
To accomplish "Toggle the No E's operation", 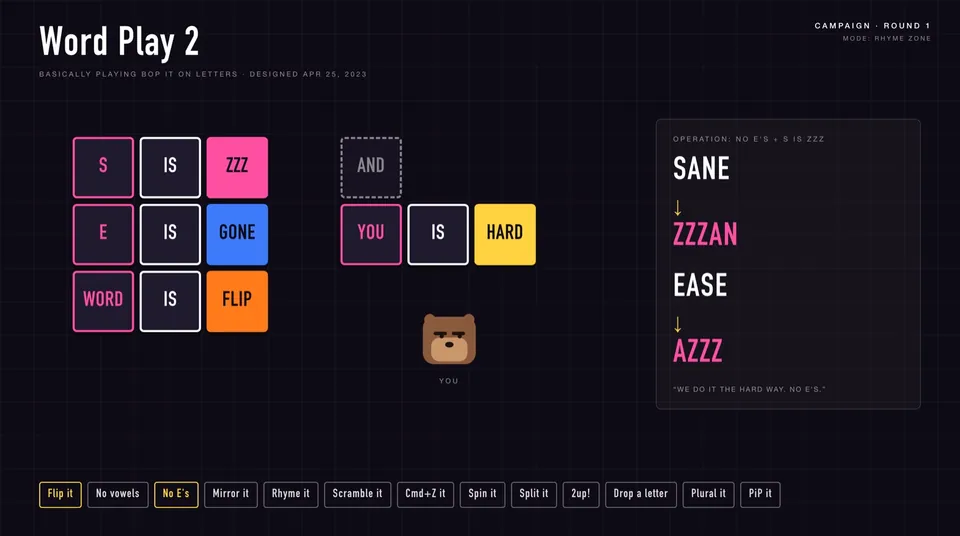I will click(176, 494).
